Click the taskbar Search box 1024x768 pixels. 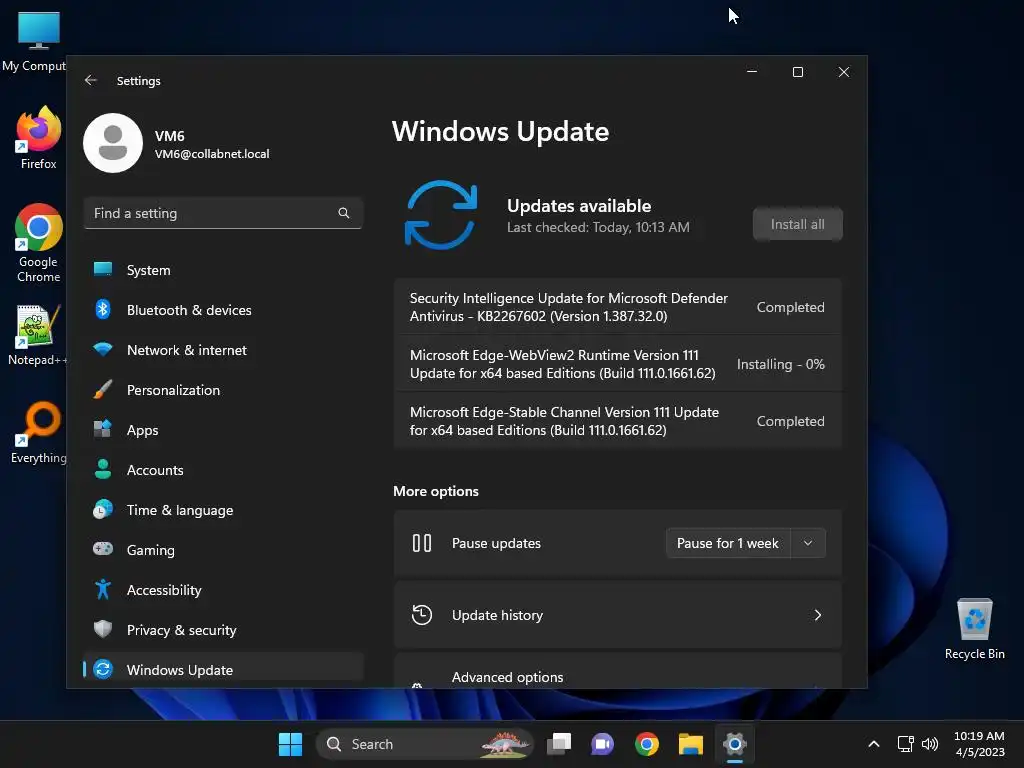(424, 744)
